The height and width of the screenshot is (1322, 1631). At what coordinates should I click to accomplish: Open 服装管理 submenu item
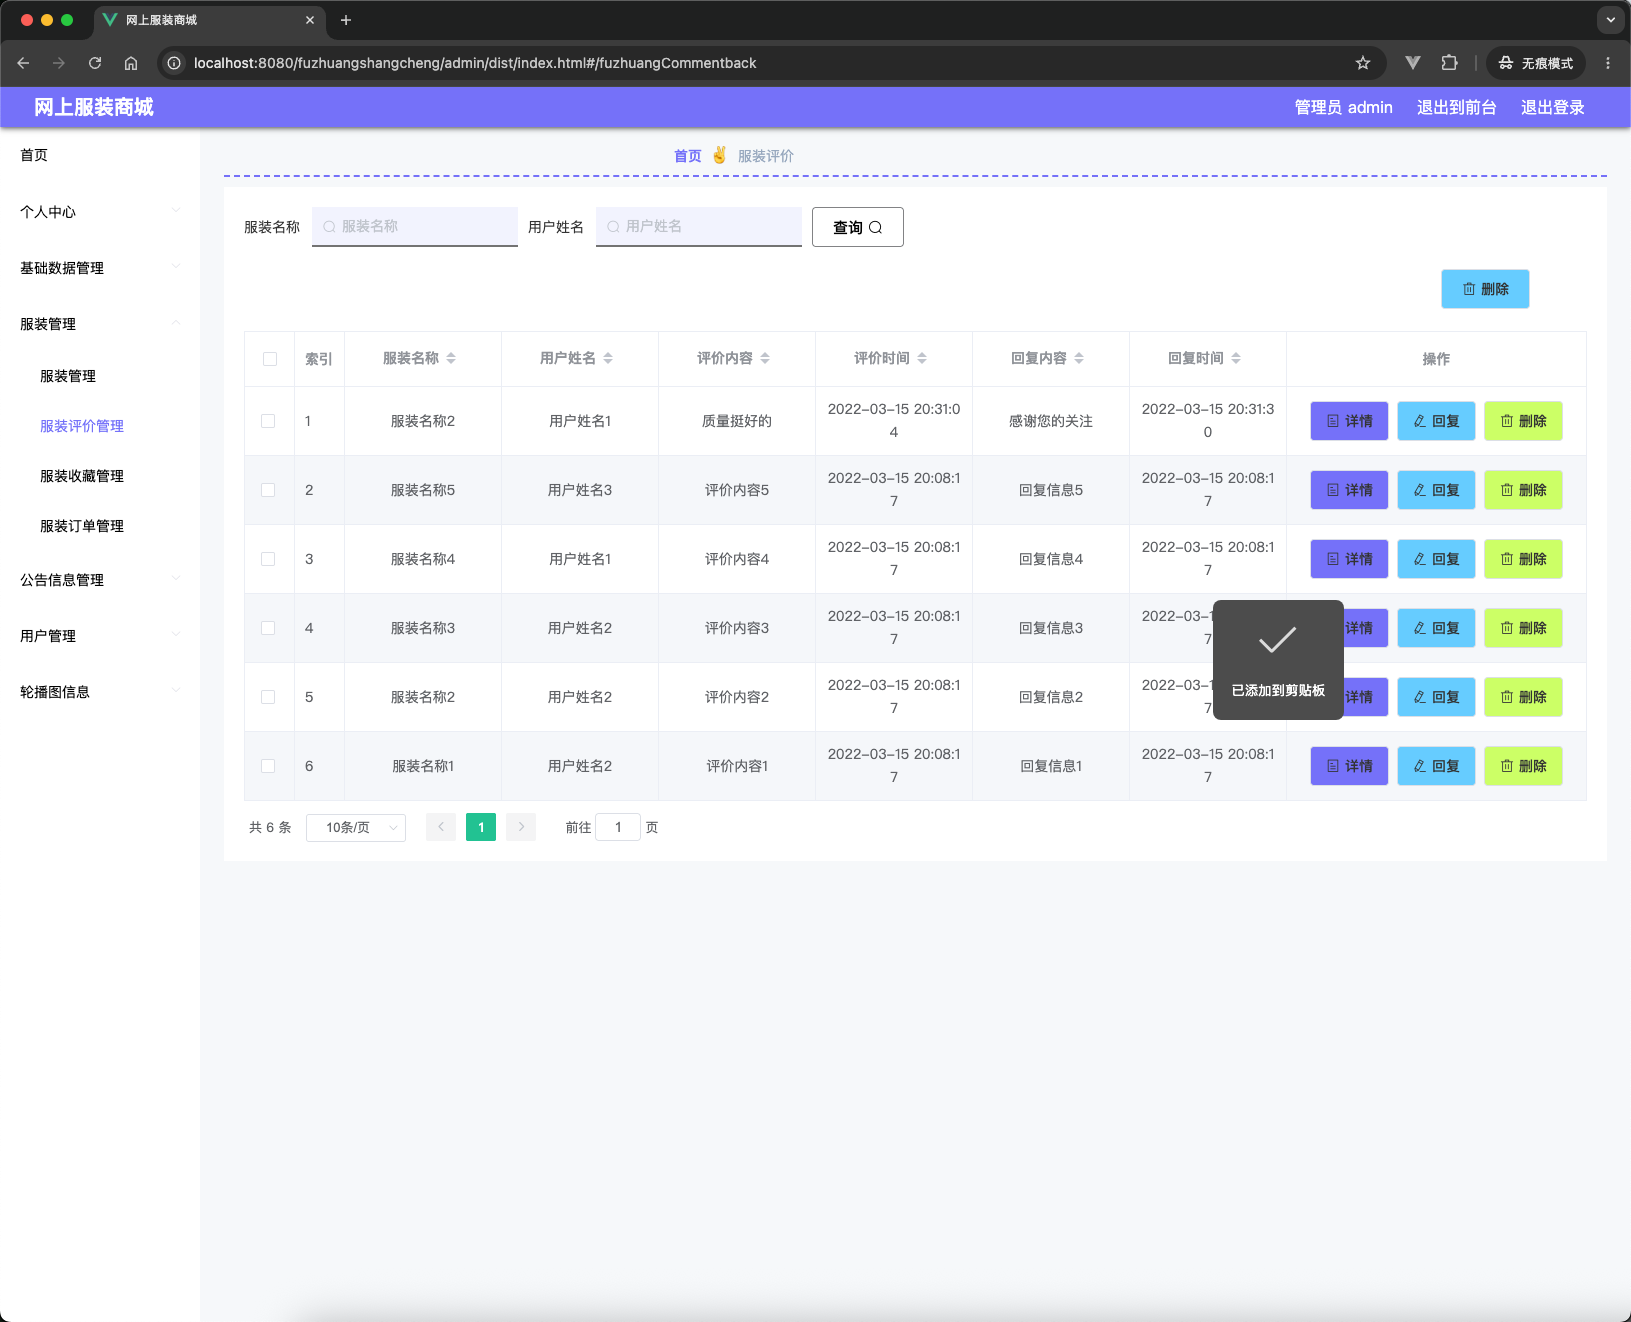pos(100,376)
